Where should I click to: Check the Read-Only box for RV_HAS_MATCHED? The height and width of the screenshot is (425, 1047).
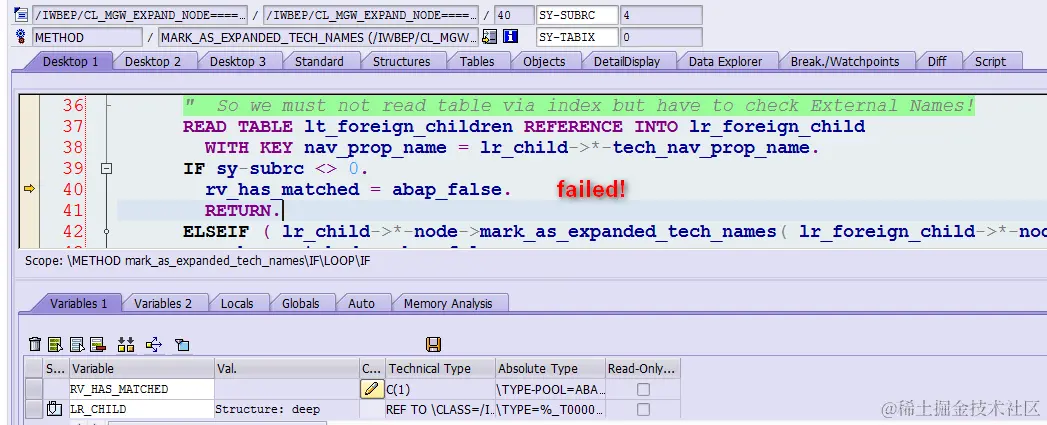point(643,389)
